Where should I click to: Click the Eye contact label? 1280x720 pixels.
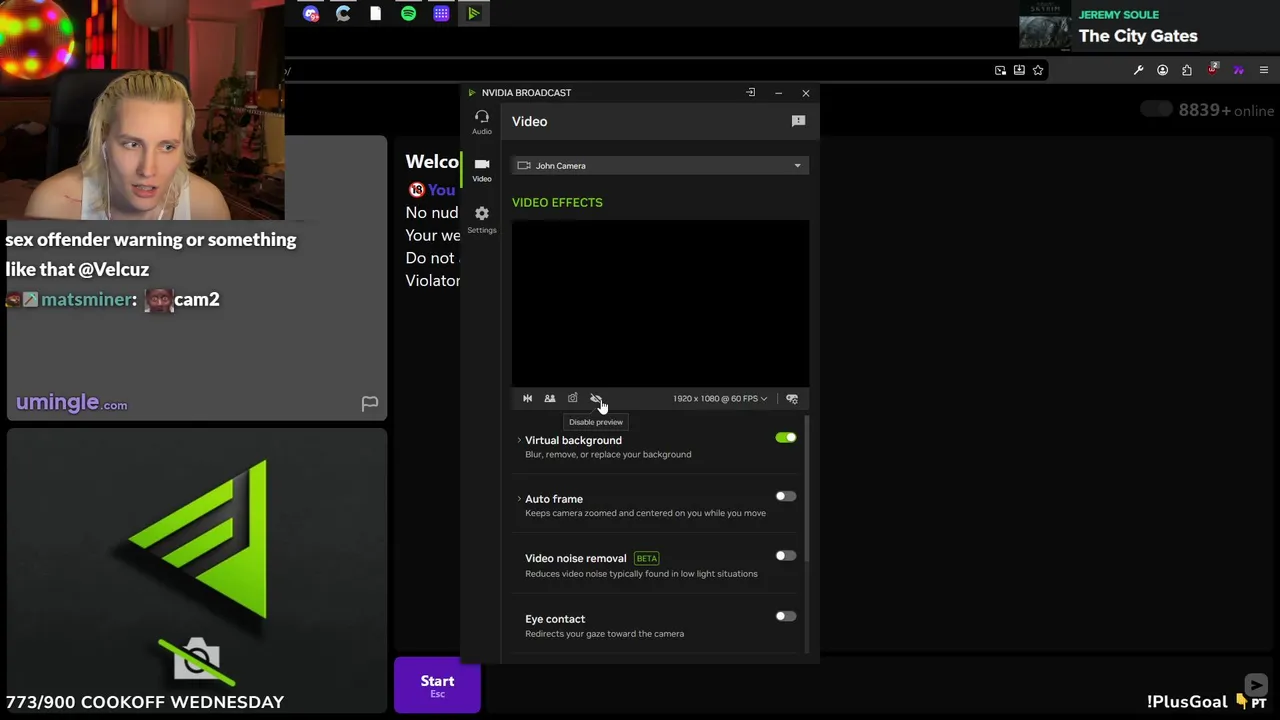tap(555, 619)
